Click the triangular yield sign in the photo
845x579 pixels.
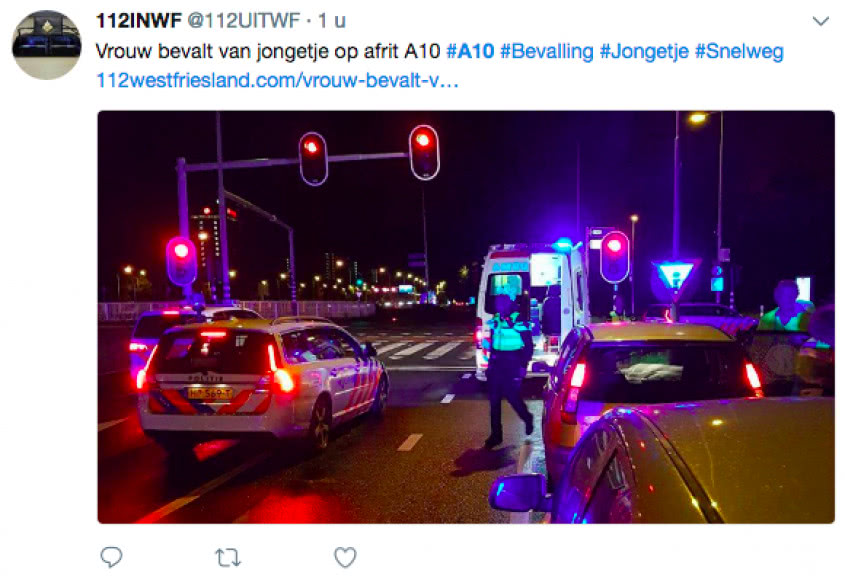(x=675, y=275)
